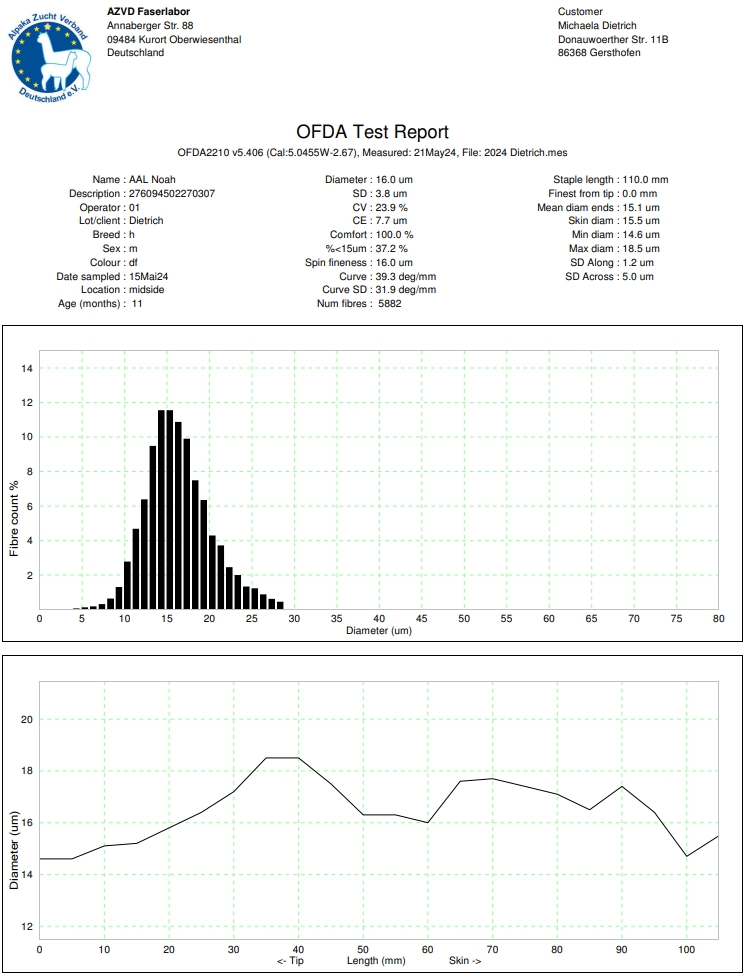Click the OFDA2210 v5.406 calibration line

(373, 152)
